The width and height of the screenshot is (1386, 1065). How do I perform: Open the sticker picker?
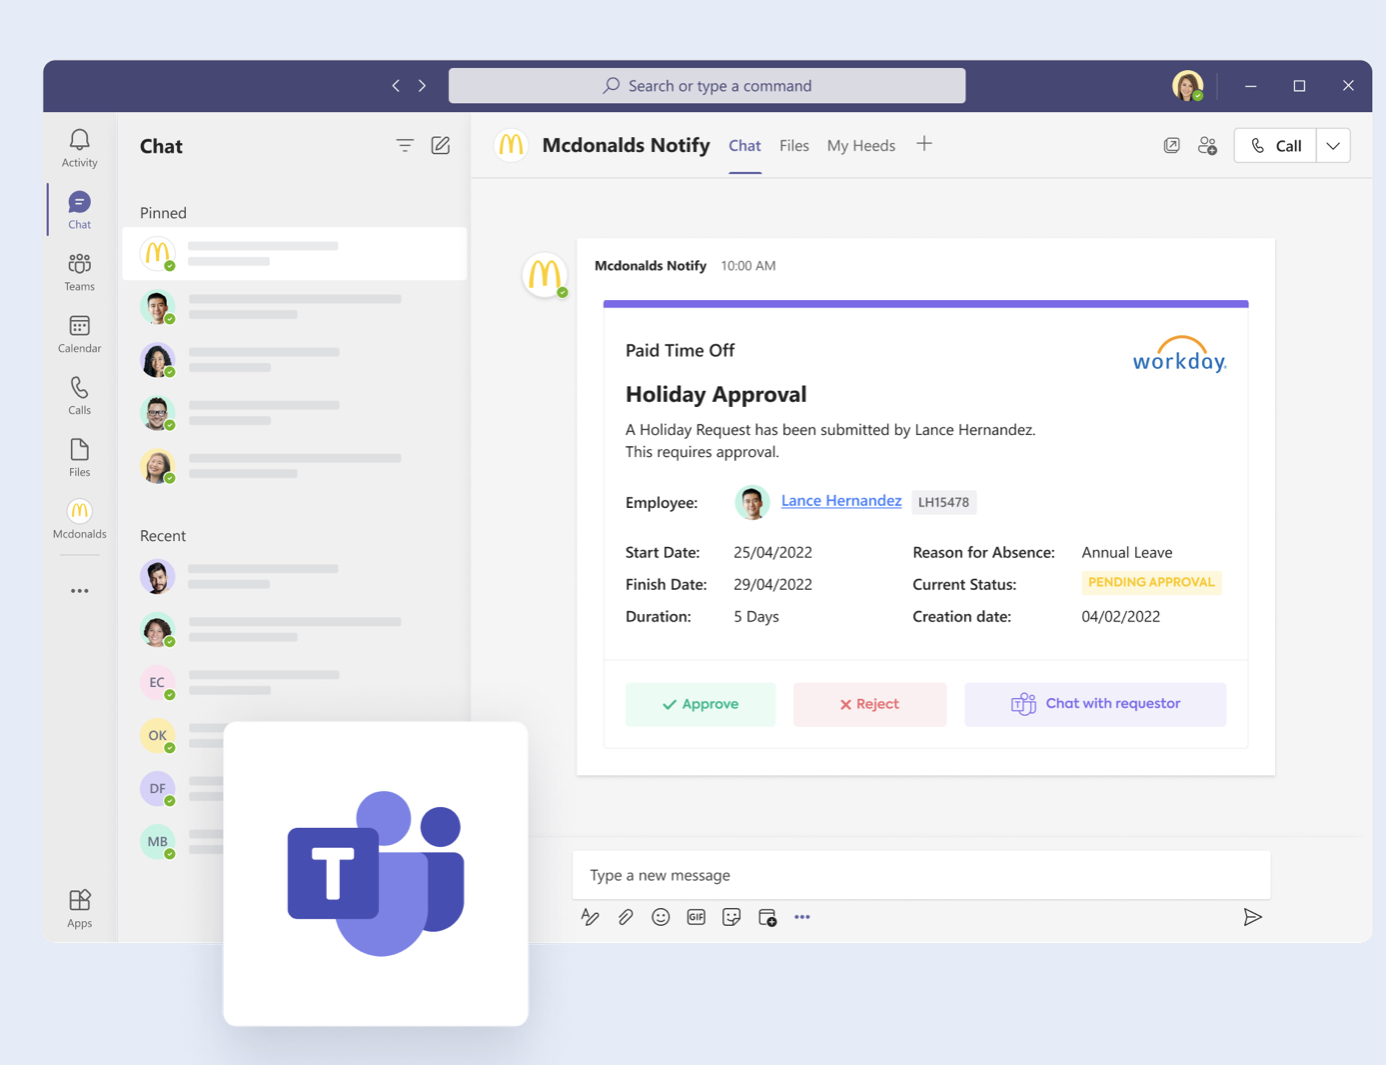pos(732,917)
